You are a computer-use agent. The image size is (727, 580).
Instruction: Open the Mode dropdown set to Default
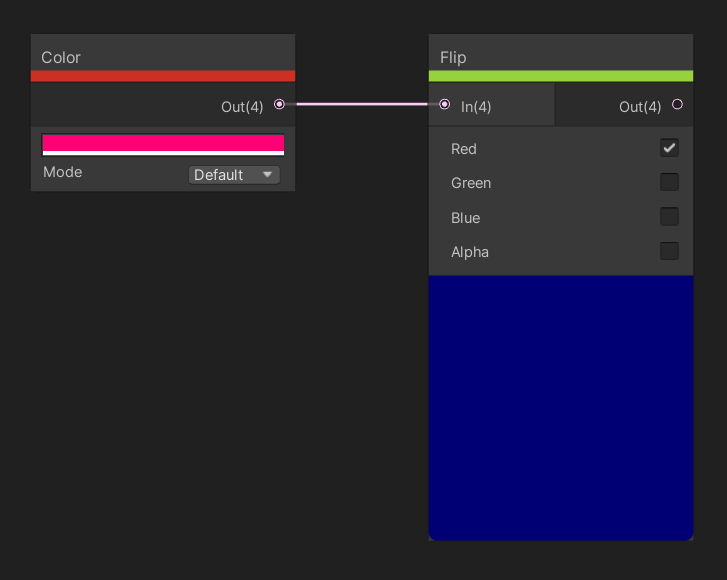[x=234, y=175]
